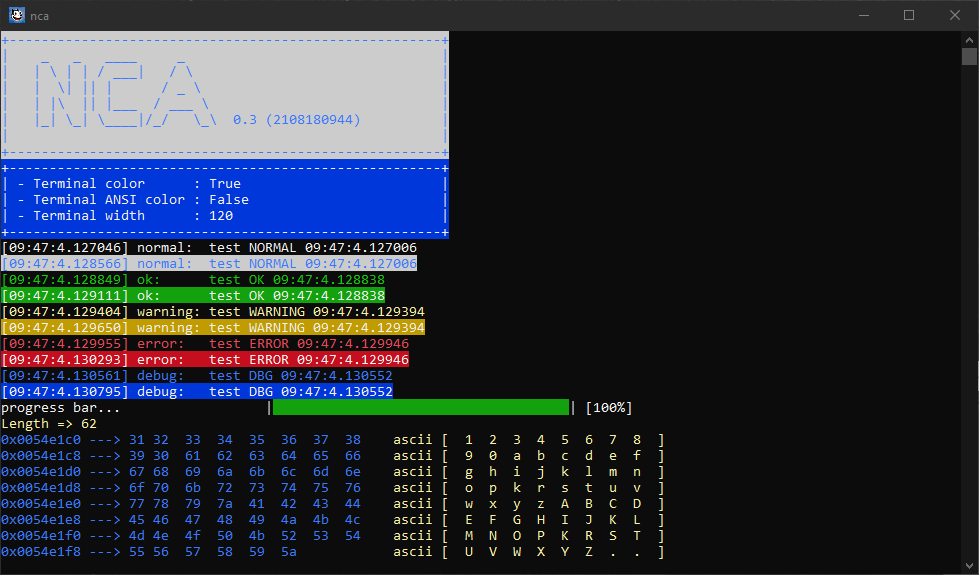Click the hex address 0x0054e1c0
Image resolution: width=979 pixels, height=575 pixels.
[41, 440]
